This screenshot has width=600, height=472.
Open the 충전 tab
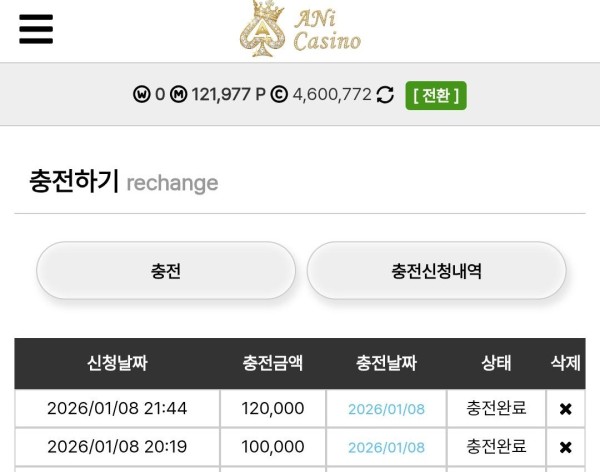tap(166, 271)
